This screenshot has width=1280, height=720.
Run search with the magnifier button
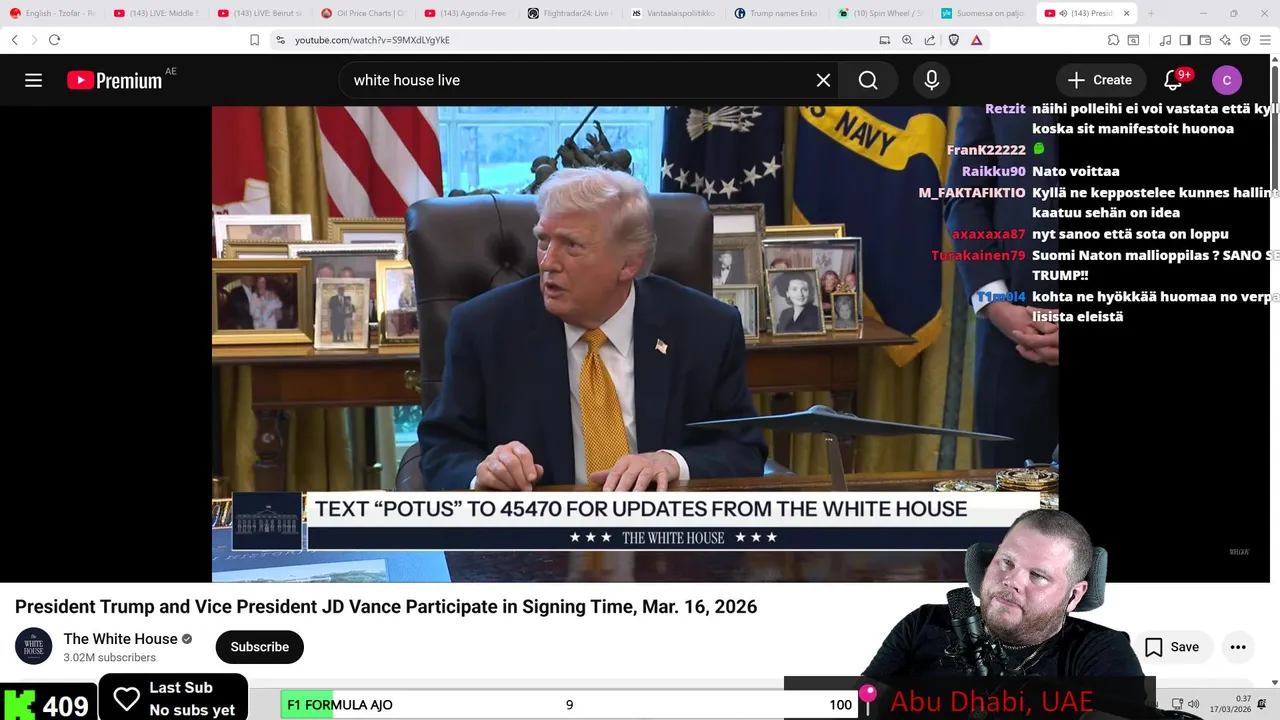(868, 80)
